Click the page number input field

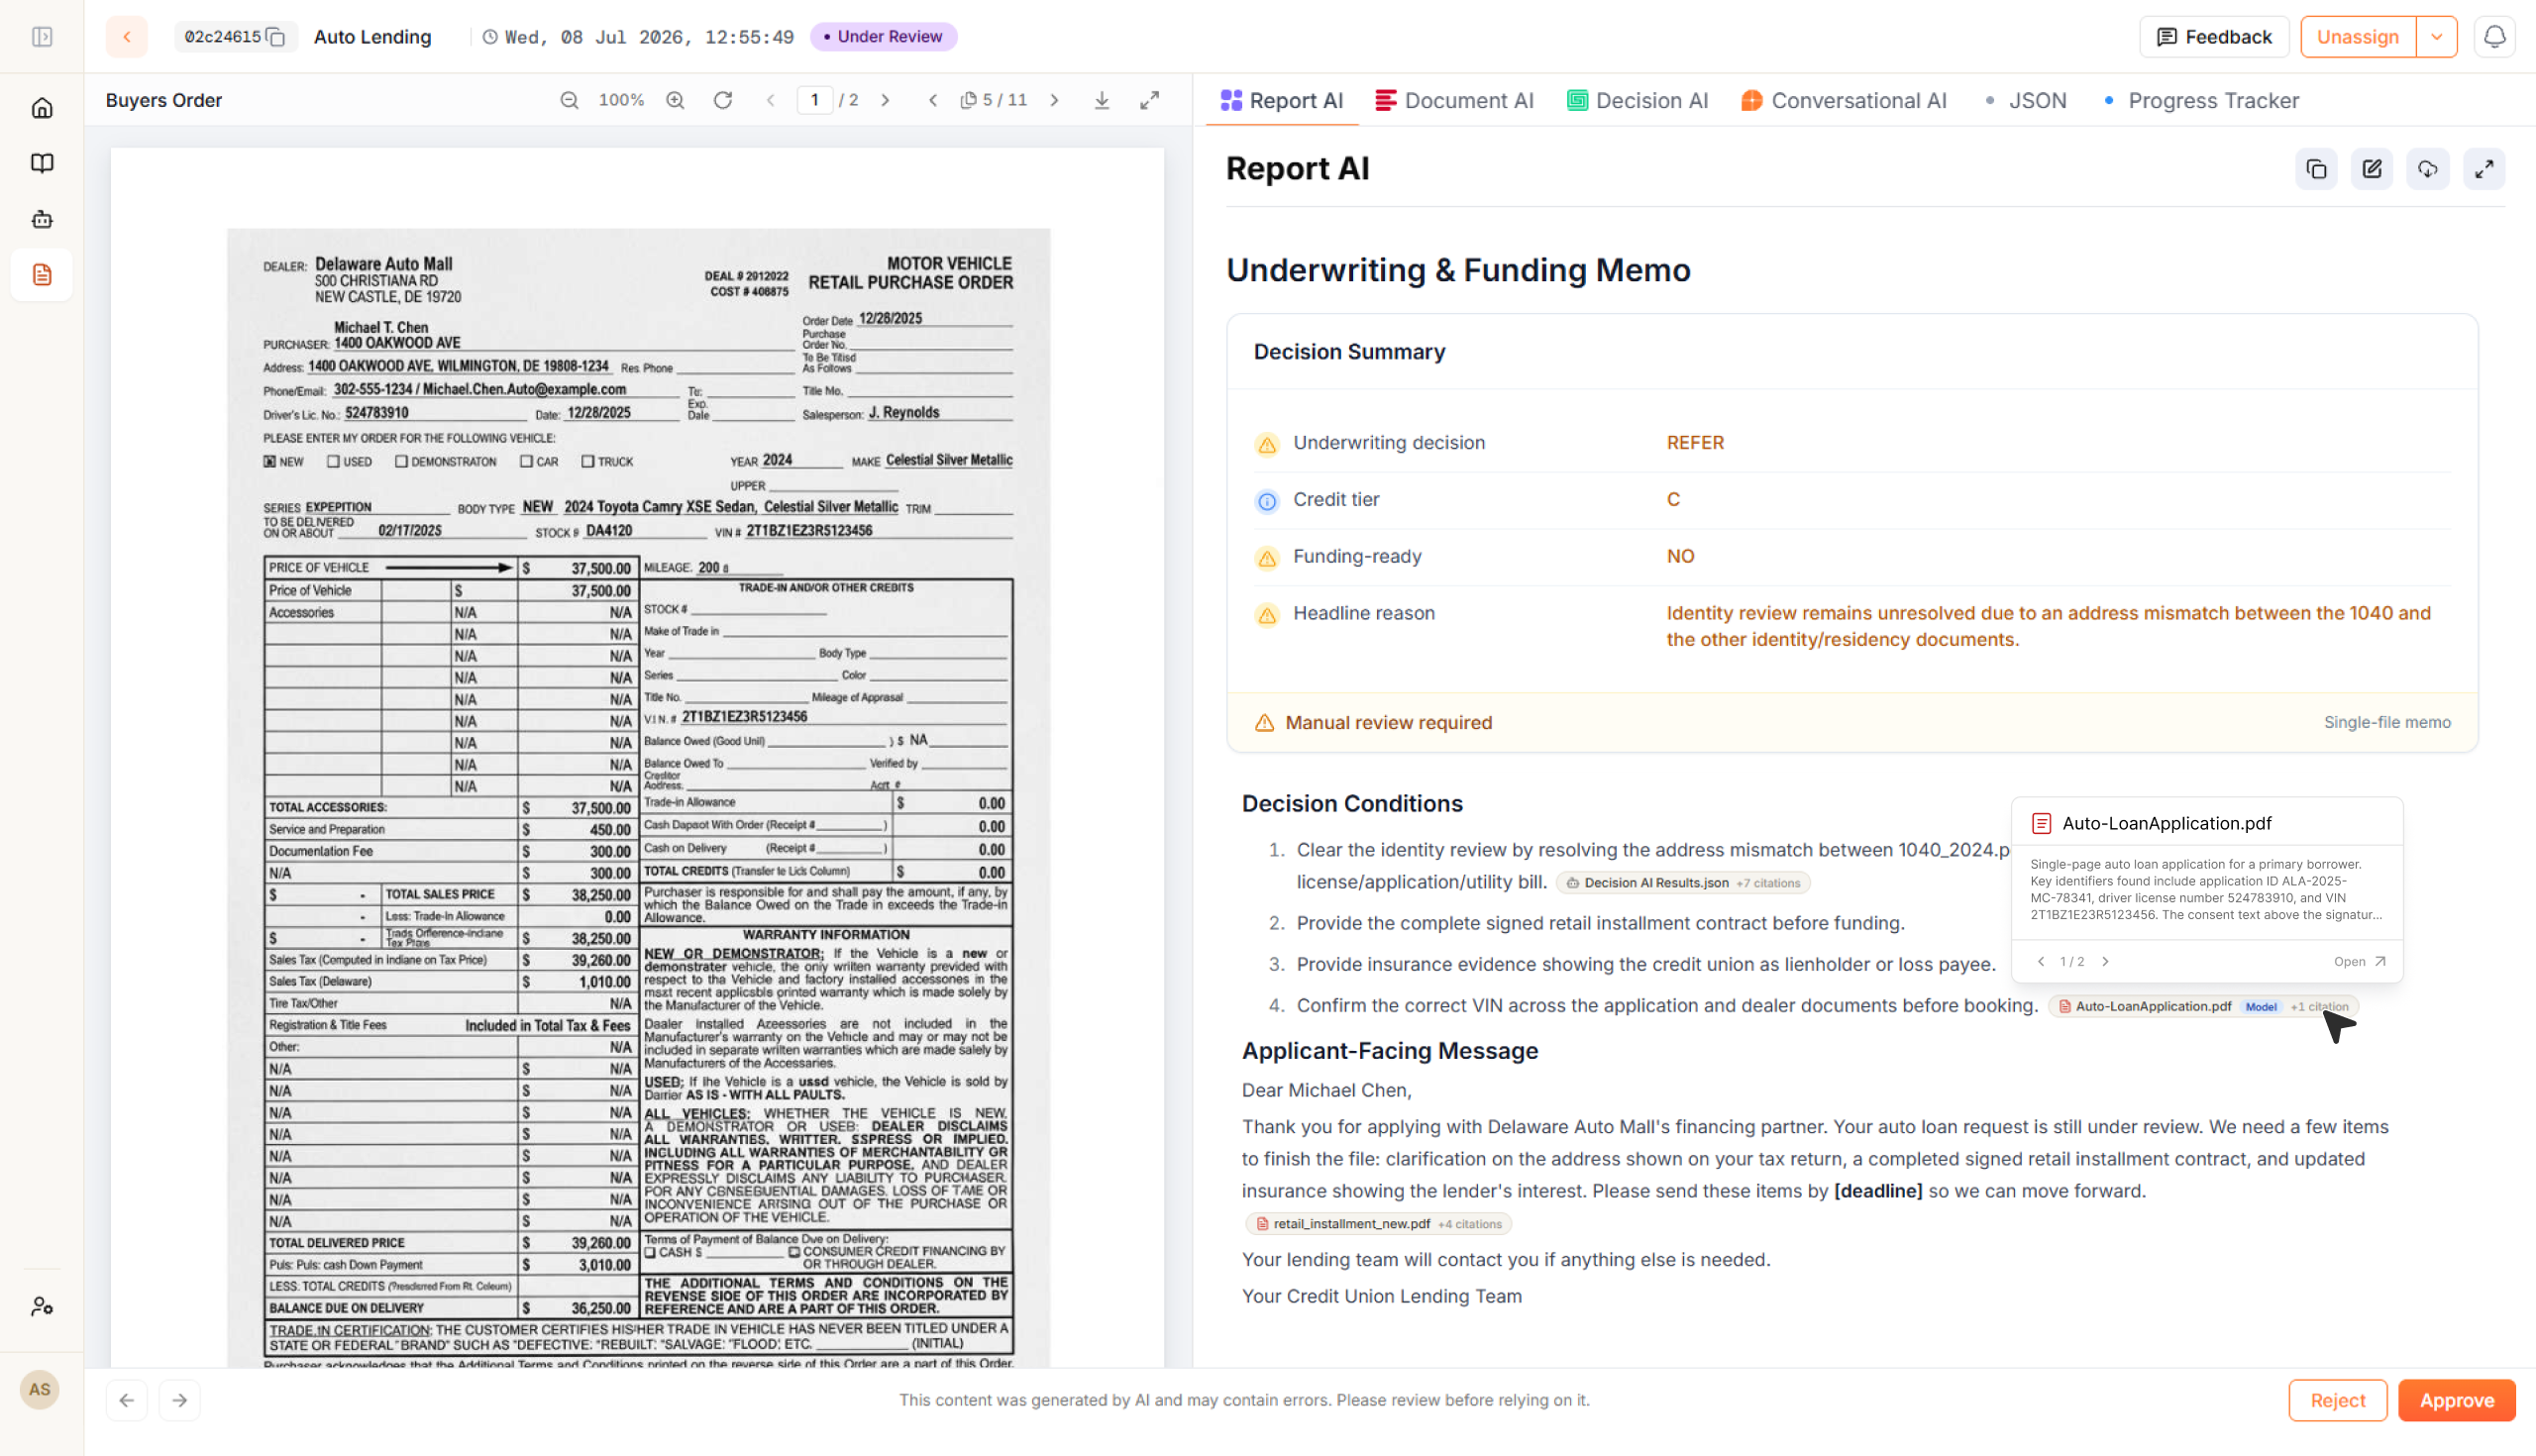point(814,100)
